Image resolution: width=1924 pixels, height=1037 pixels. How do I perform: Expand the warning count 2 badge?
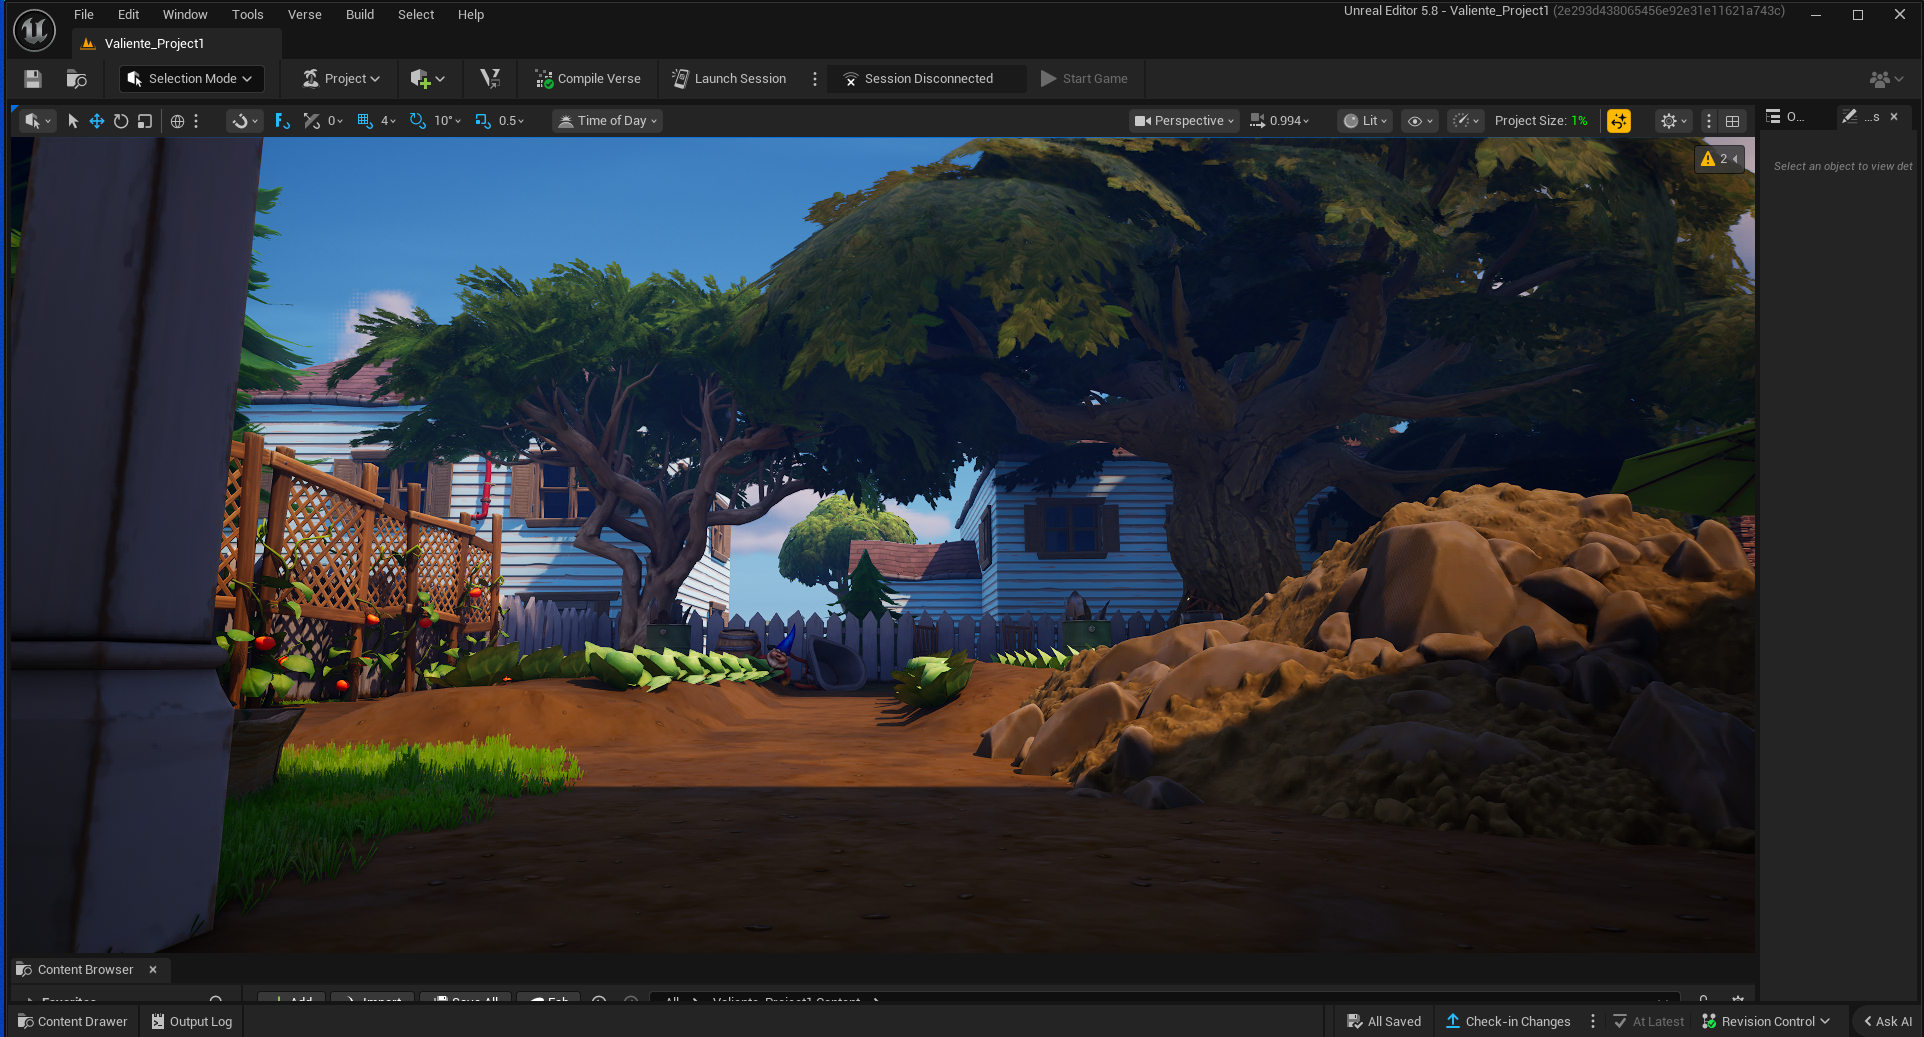click(1720, 159)
